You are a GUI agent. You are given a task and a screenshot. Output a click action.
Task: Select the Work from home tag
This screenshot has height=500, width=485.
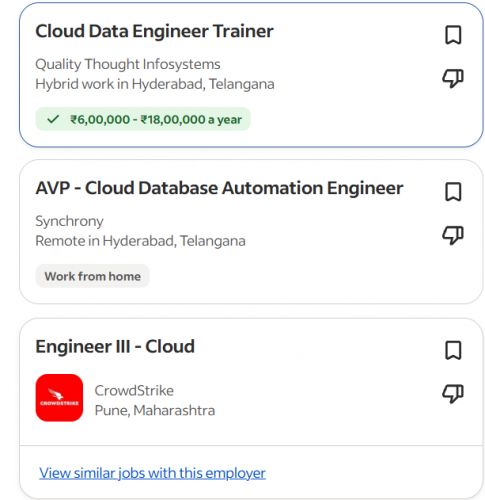point(92,276)
